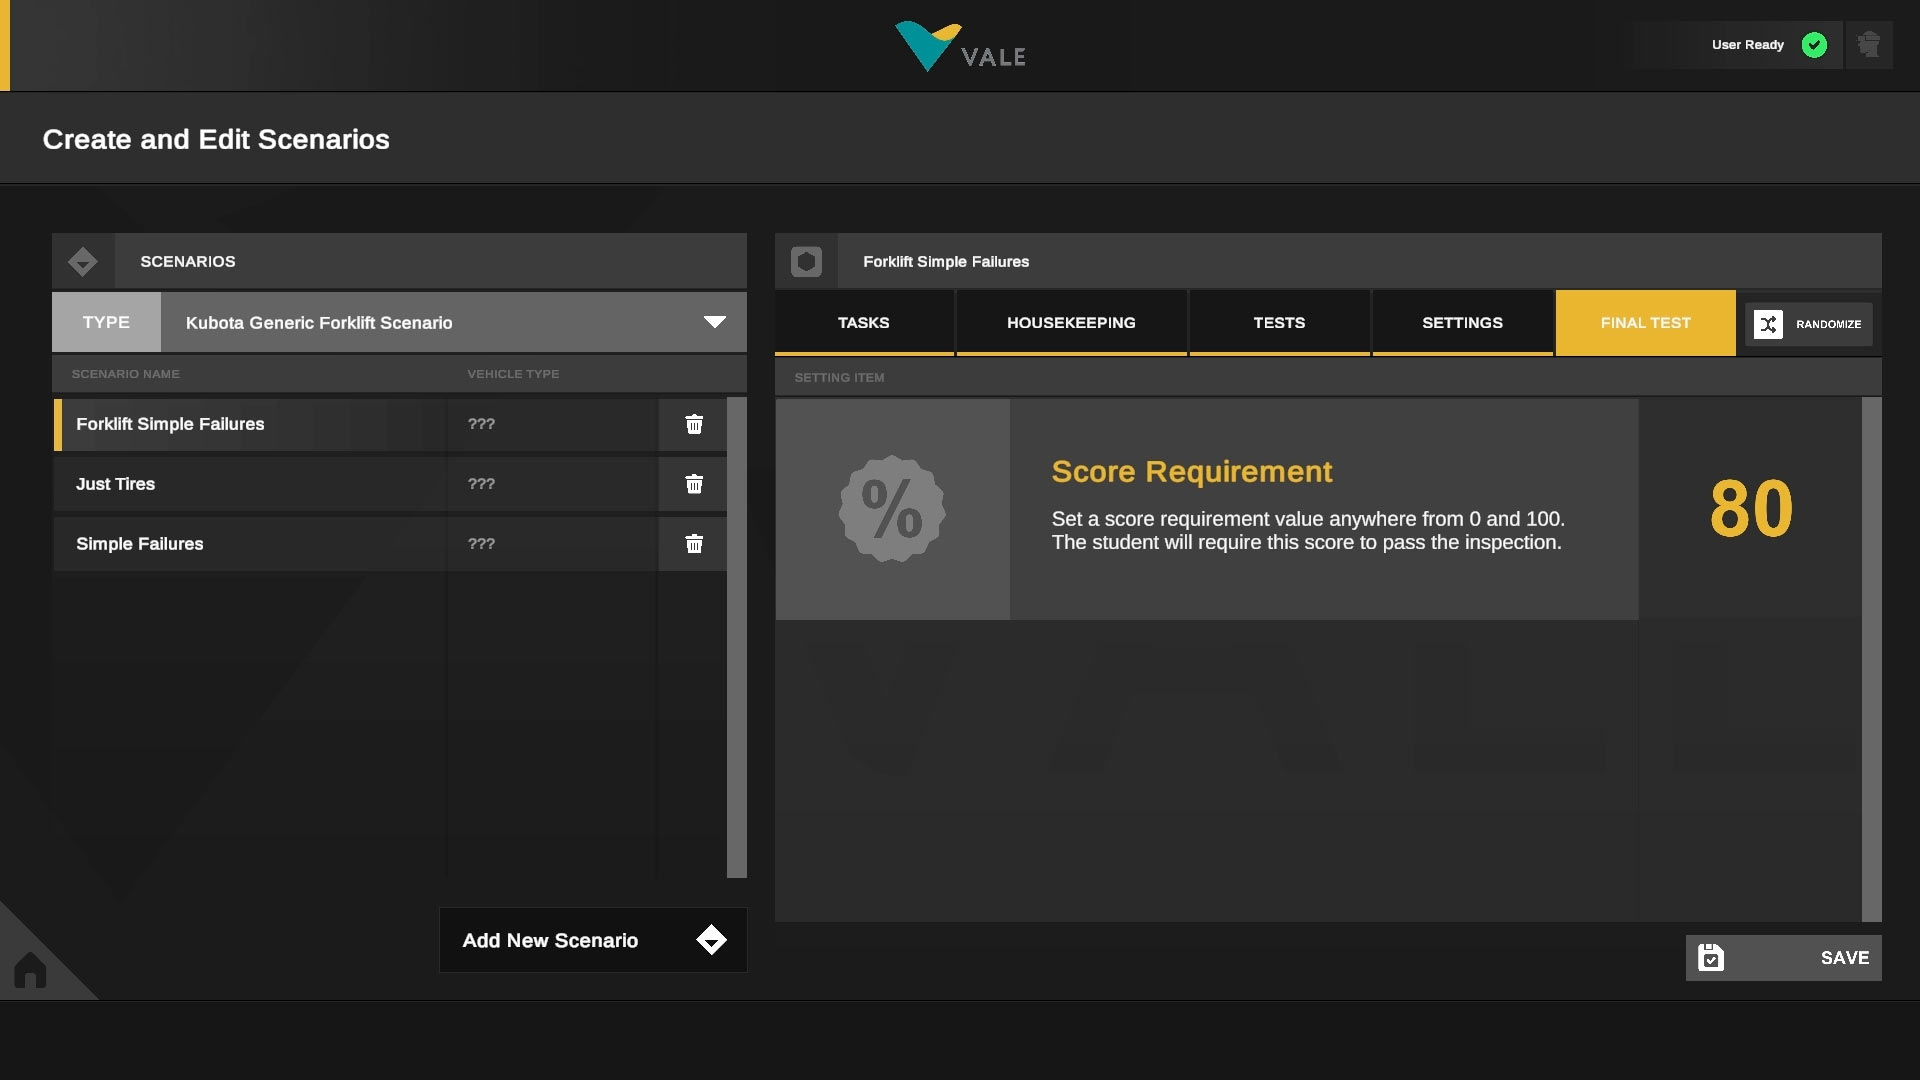
Task: Go to the Settings tab
Action: (x=1462, y=323)
